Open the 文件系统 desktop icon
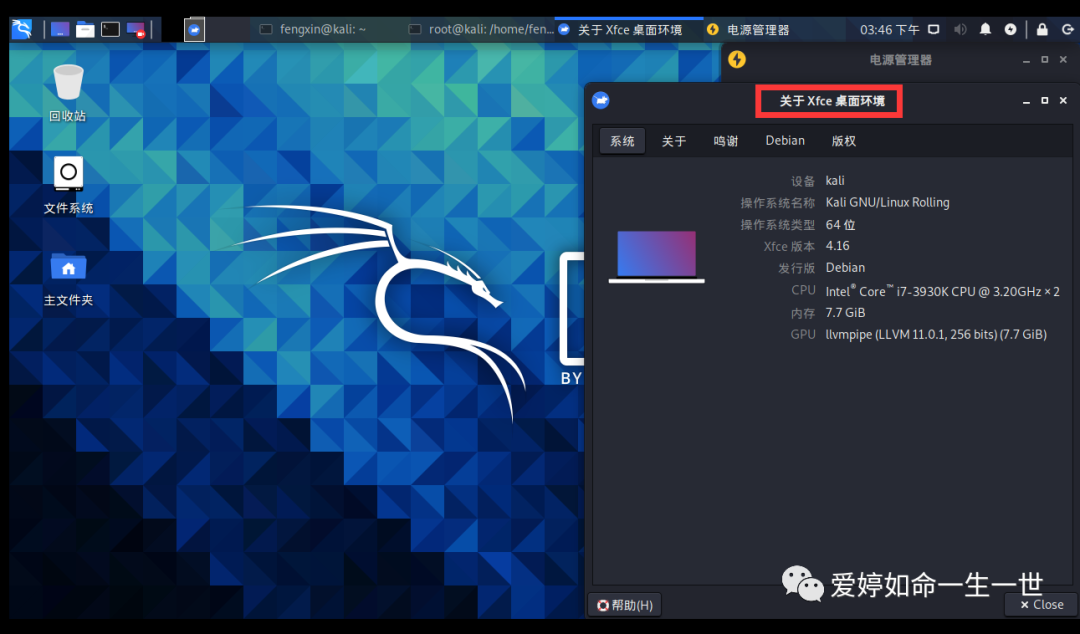Viewport: 1080px width, 634px height. coord(68,185)
